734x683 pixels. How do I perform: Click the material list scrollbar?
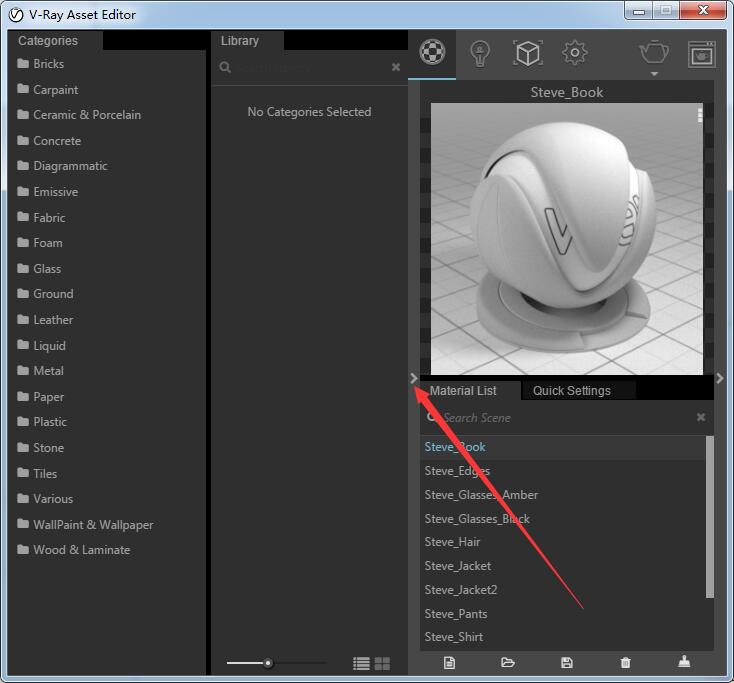[710, 517]
